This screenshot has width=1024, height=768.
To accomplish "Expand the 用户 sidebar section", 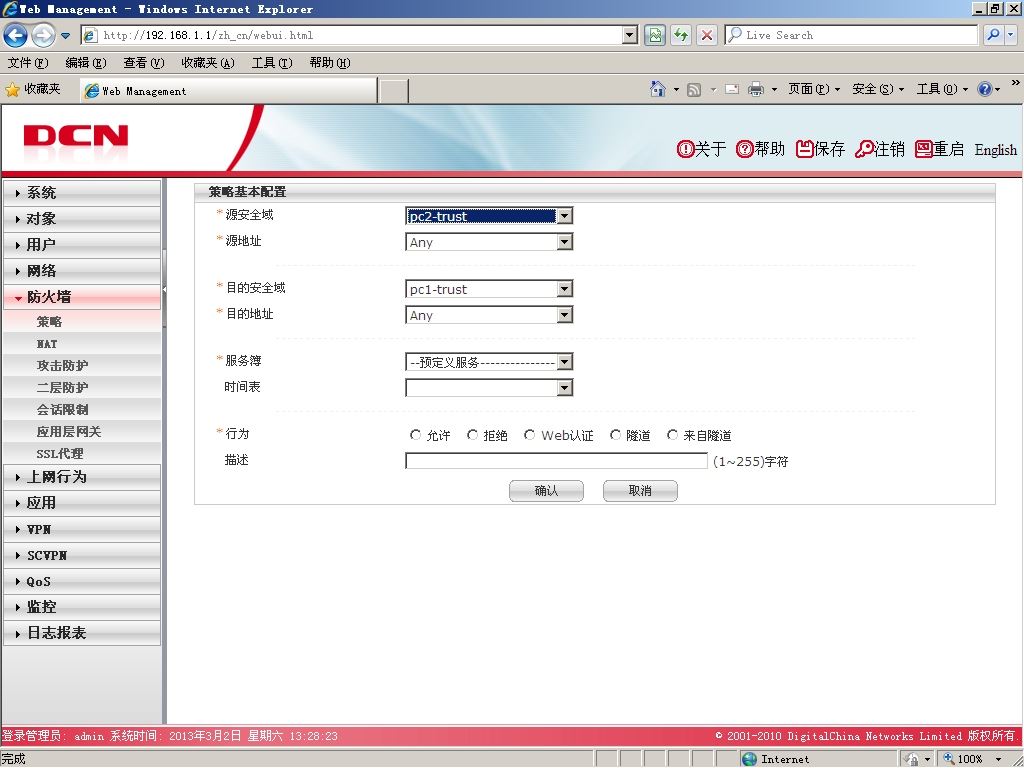I will [82, 244].
